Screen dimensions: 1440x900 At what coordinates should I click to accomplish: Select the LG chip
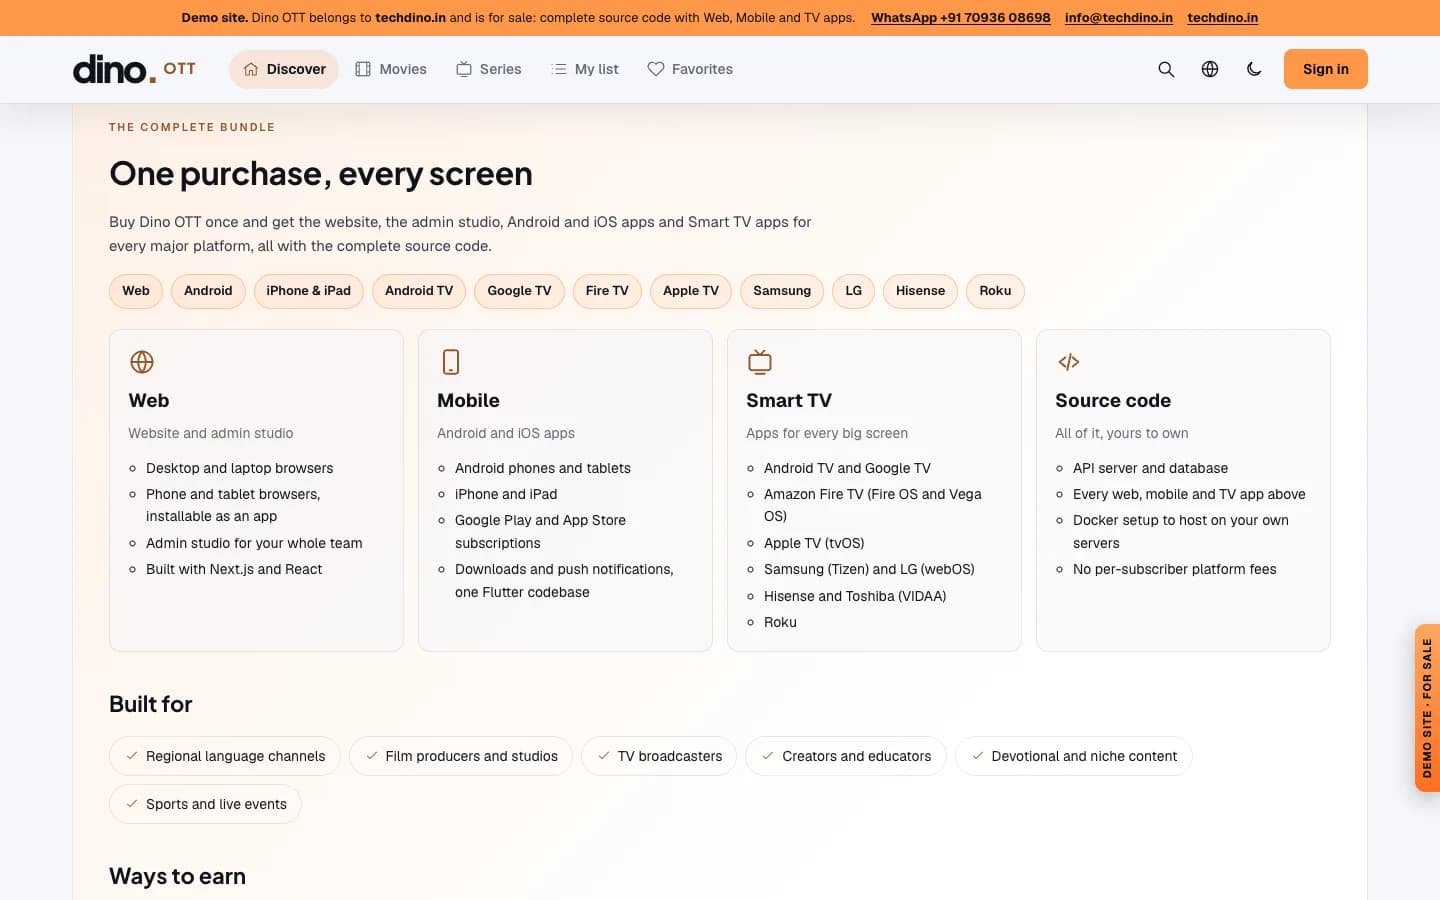(x=853, y=291)
